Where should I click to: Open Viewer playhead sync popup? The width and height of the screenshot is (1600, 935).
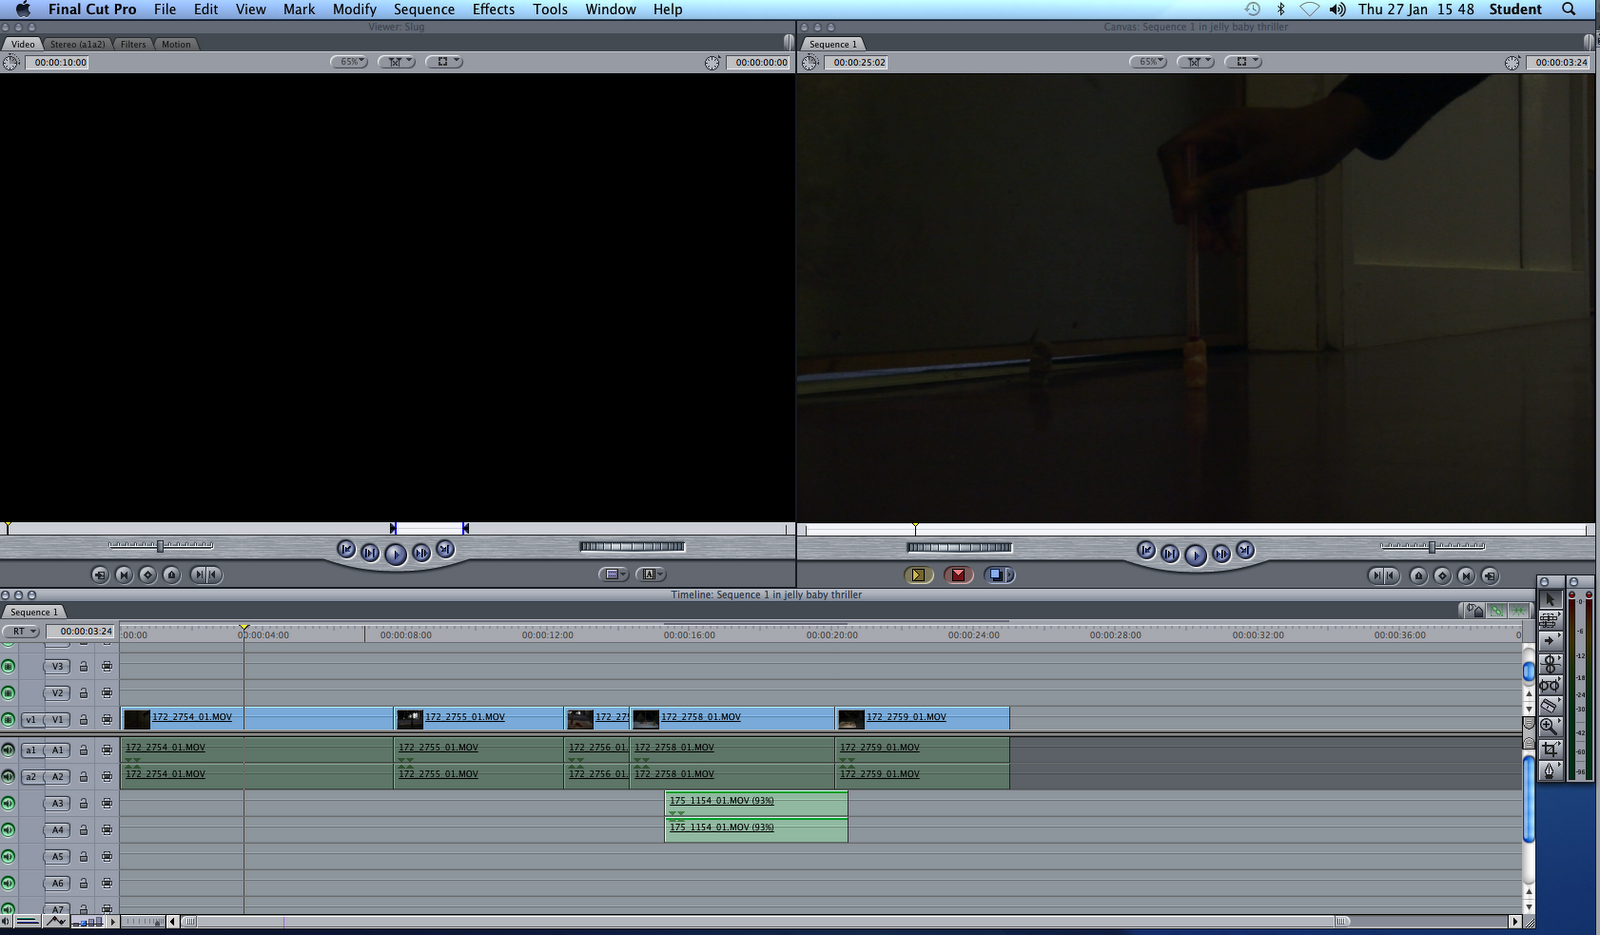click(396, 62)
